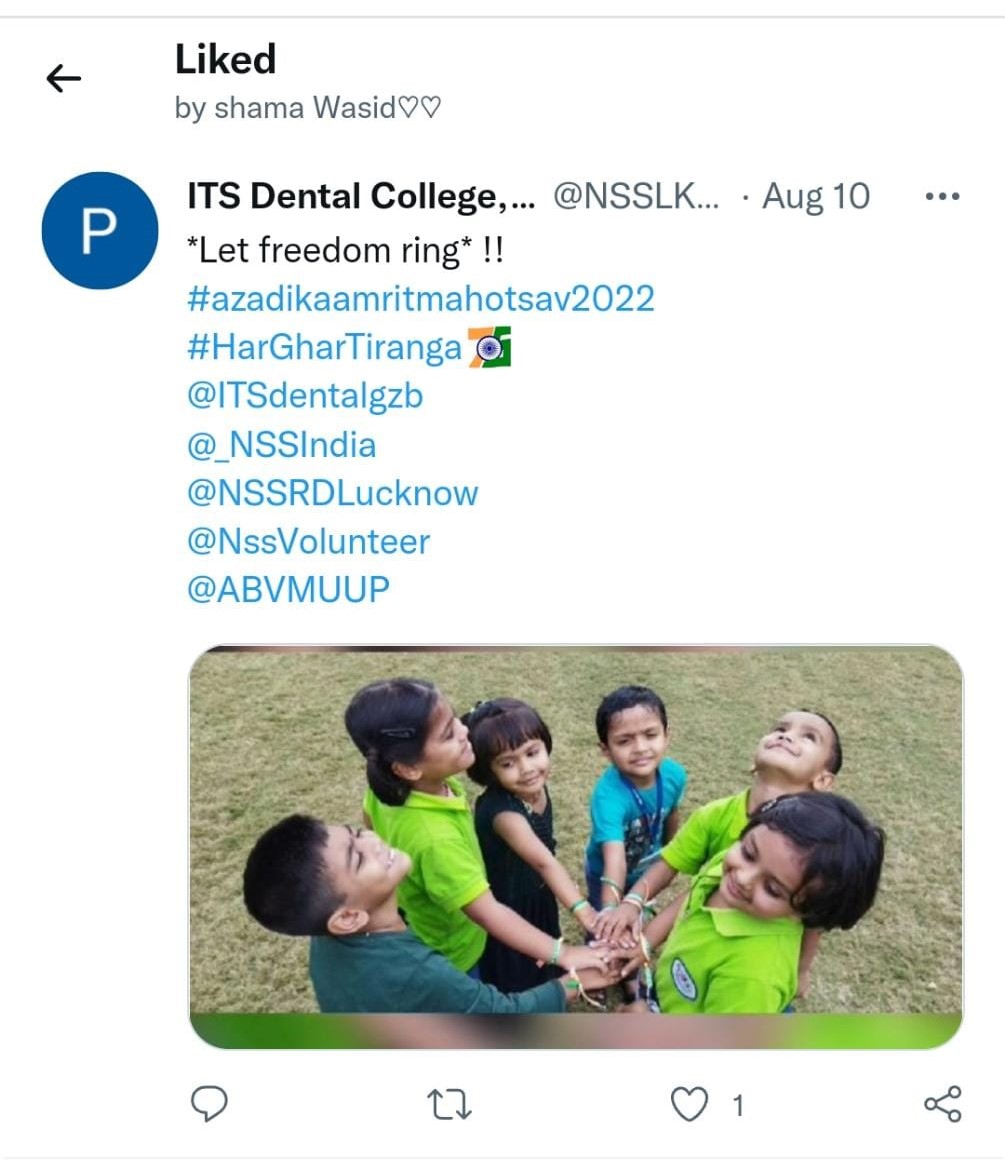Toggle the heart like icon
This screenshot has width=1005, height=1169.
[x=688, y=1104]
